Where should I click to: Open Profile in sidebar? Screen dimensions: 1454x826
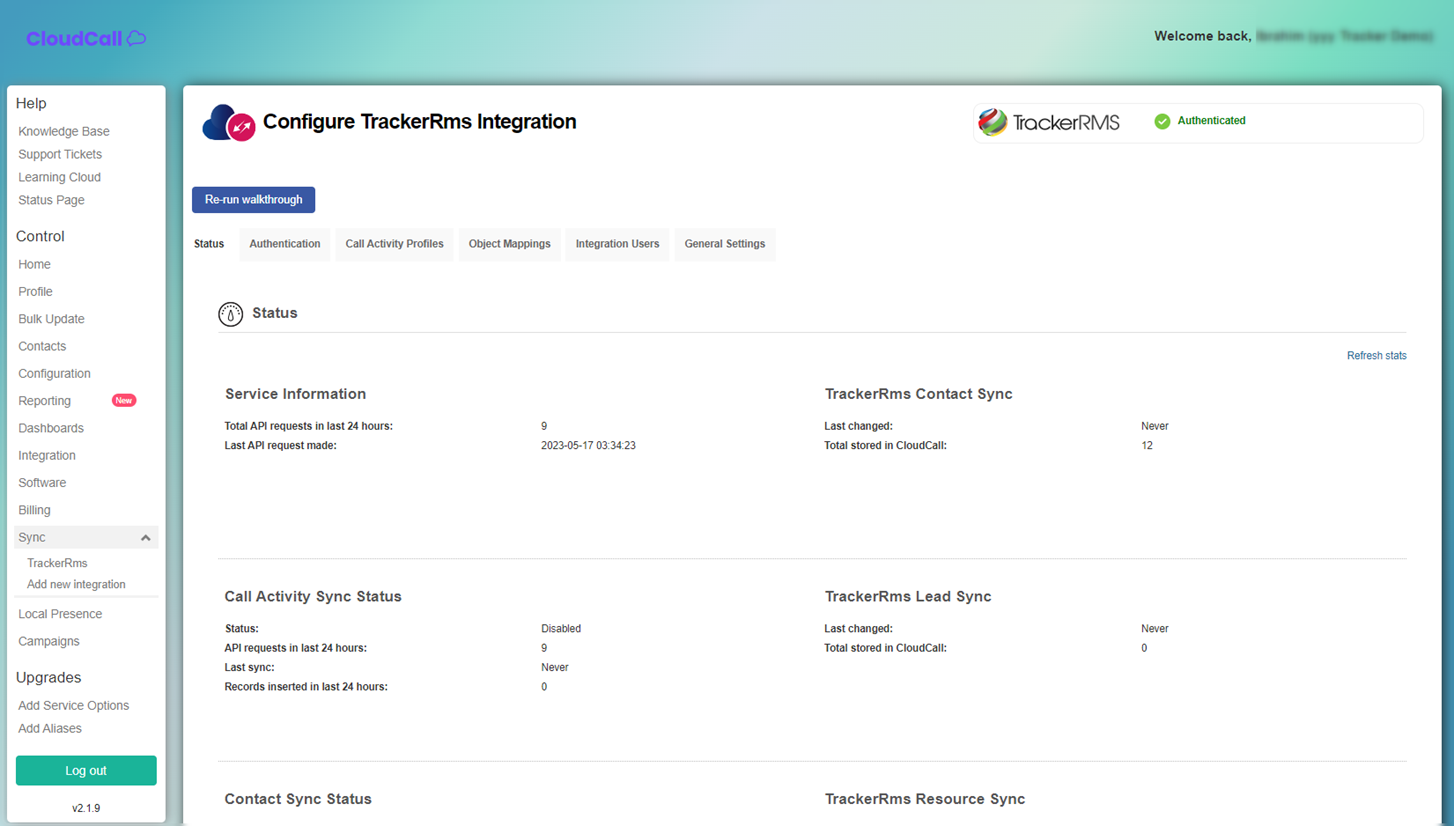(35, 292)
